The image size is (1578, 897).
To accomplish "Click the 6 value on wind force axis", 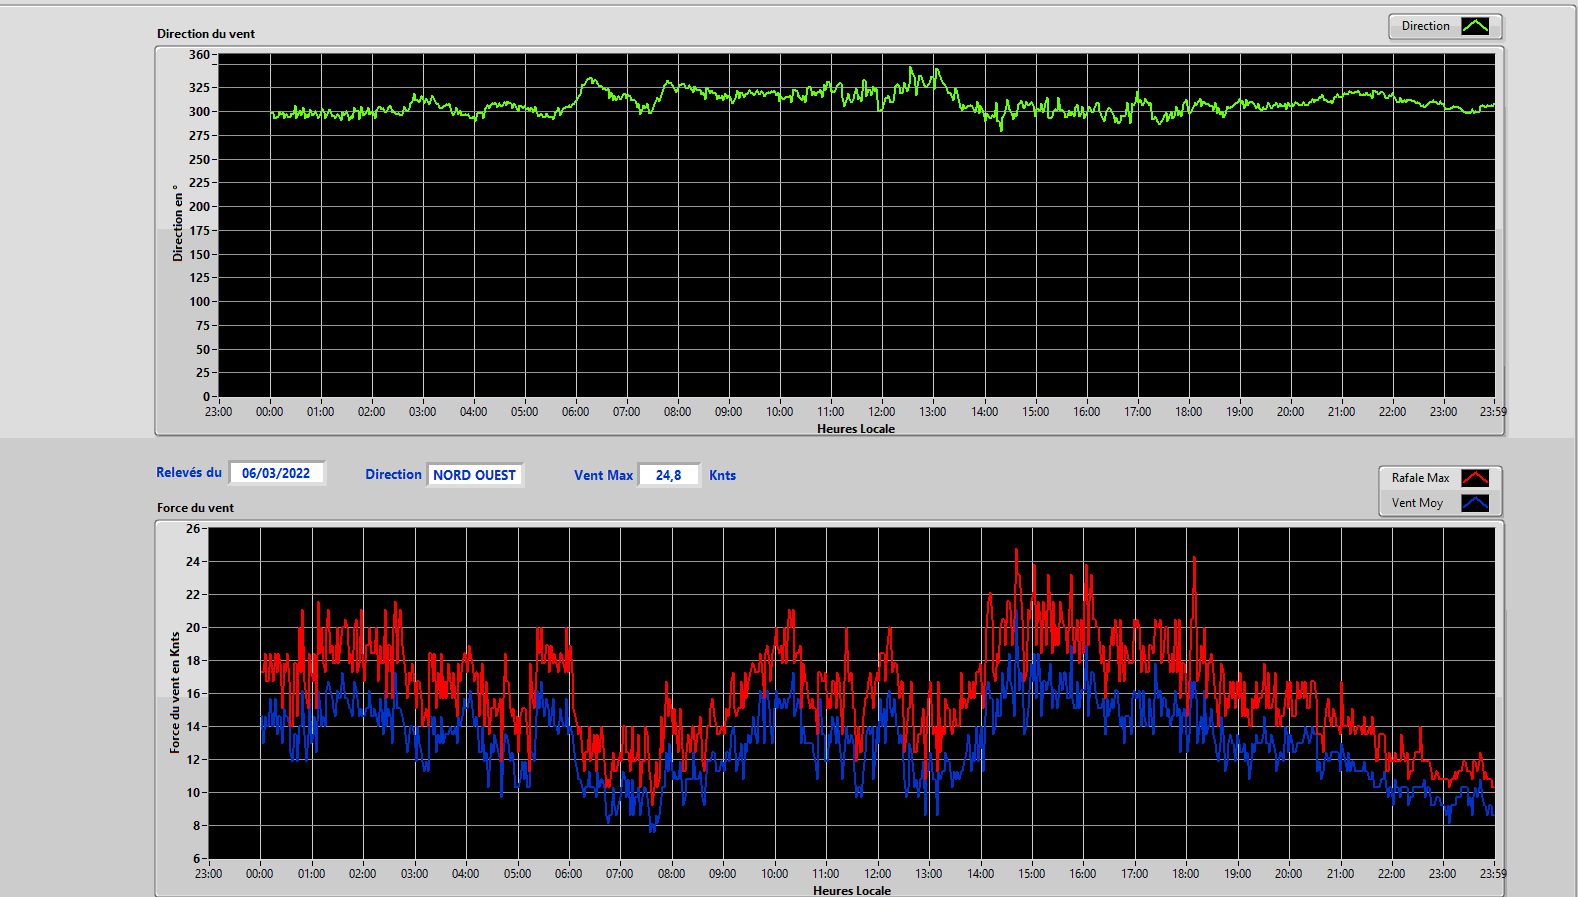I will pos(197,858).
